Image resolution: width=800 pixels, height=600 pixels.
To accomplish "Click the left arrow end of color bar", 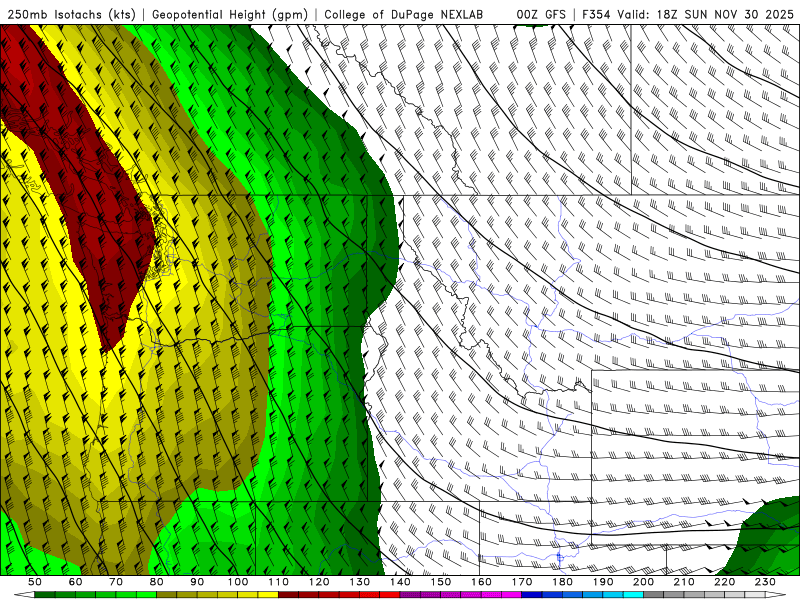I will [24, 595].
